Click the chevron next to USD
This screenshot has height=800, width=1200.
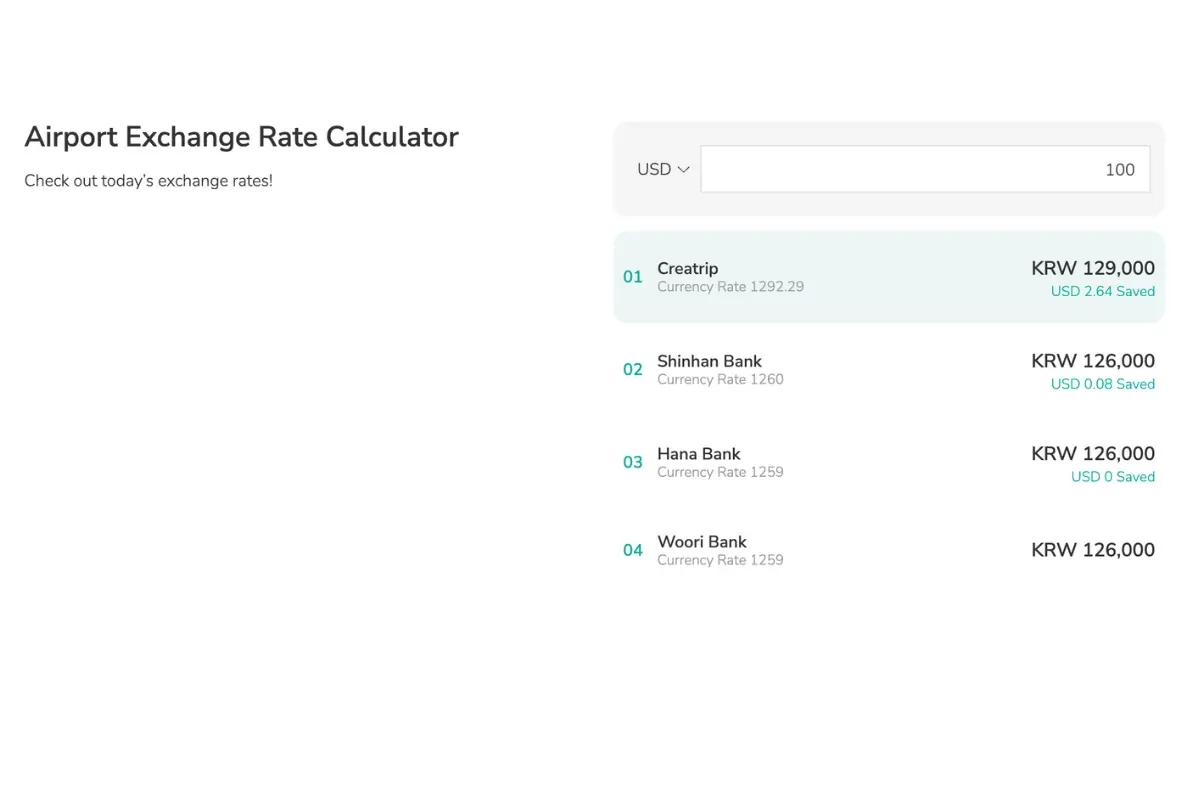[684, 170]
